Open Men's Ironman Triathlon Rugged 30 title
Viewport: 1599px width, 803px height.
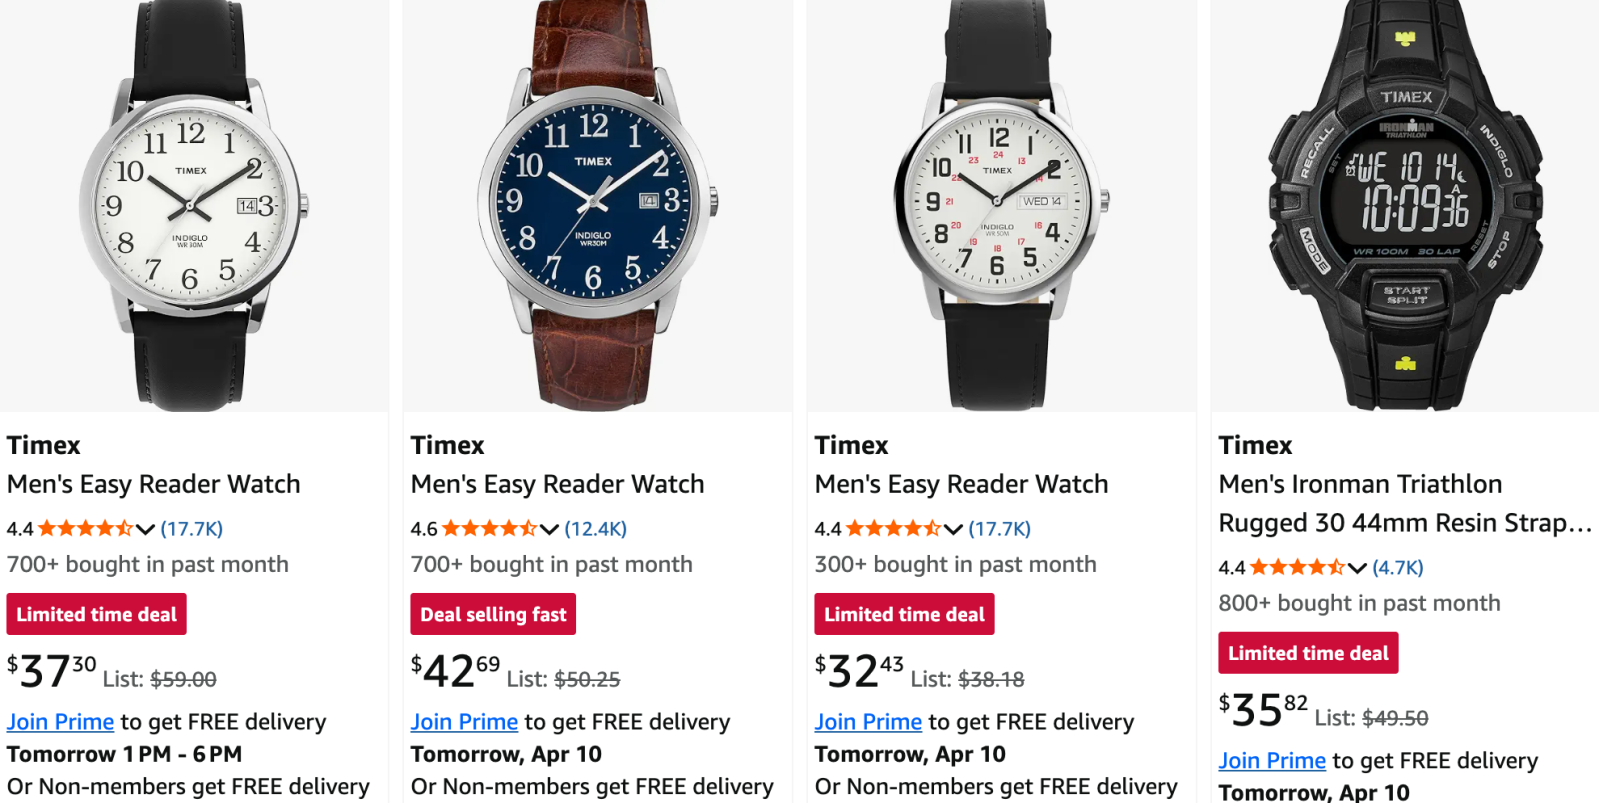[1405, 503]
